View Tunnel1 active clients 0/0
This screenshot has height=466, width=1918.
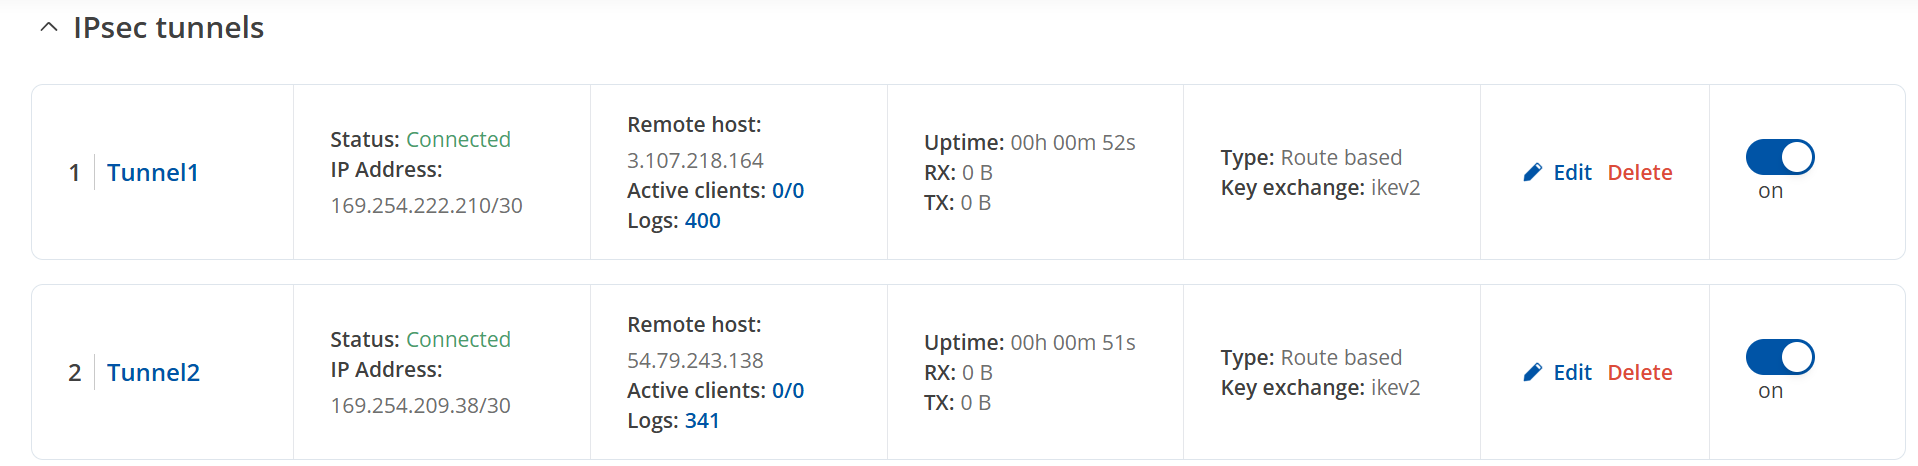(788, 191)
